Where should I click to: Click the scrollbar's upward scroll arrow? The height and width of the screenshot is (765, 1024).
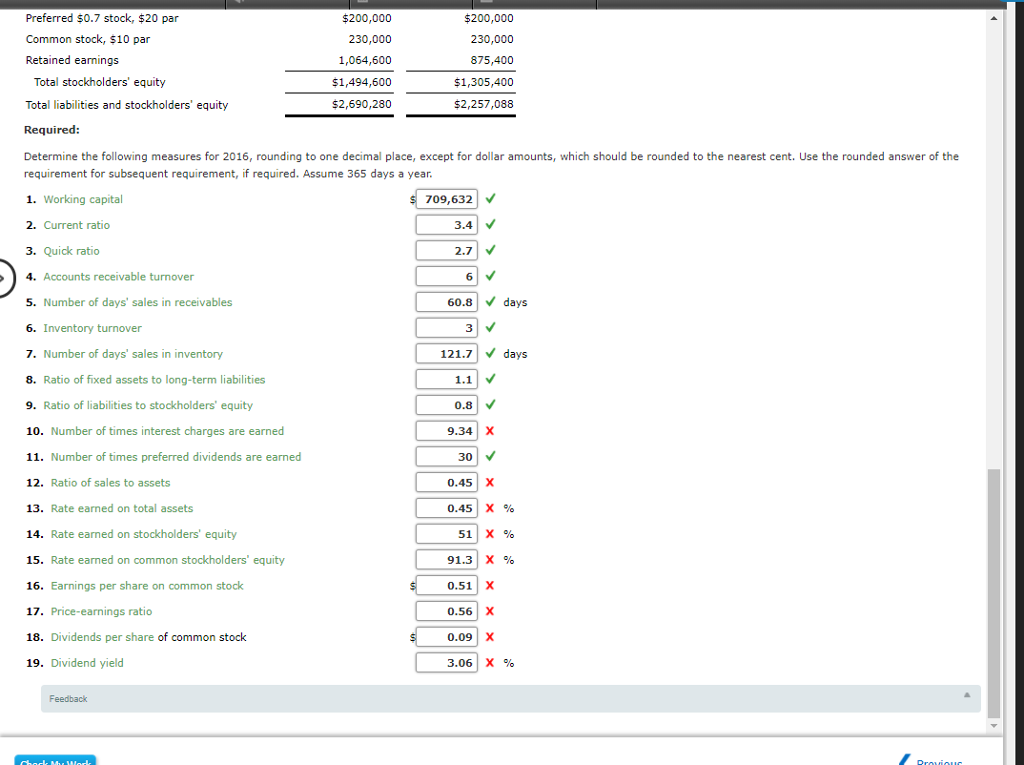(994, 17)
